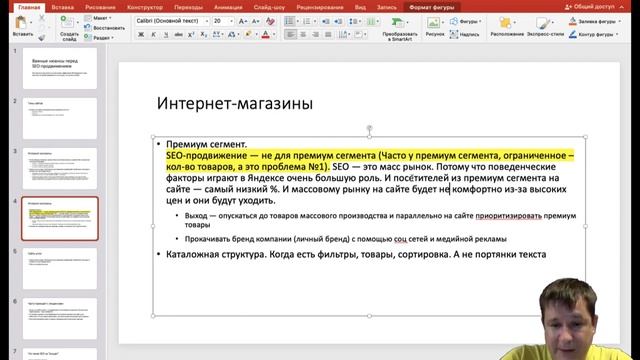Click the Общий доступ share button

coord(589,7)
